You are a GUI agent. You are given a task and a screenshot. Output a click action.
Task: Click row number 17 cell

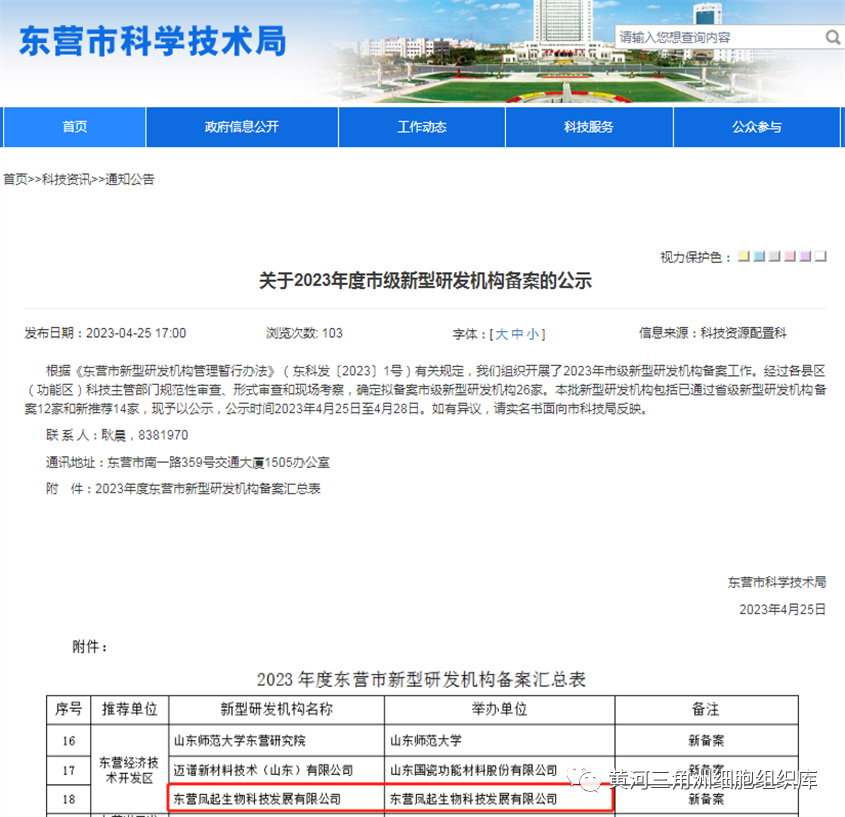(x=68, y=771)
